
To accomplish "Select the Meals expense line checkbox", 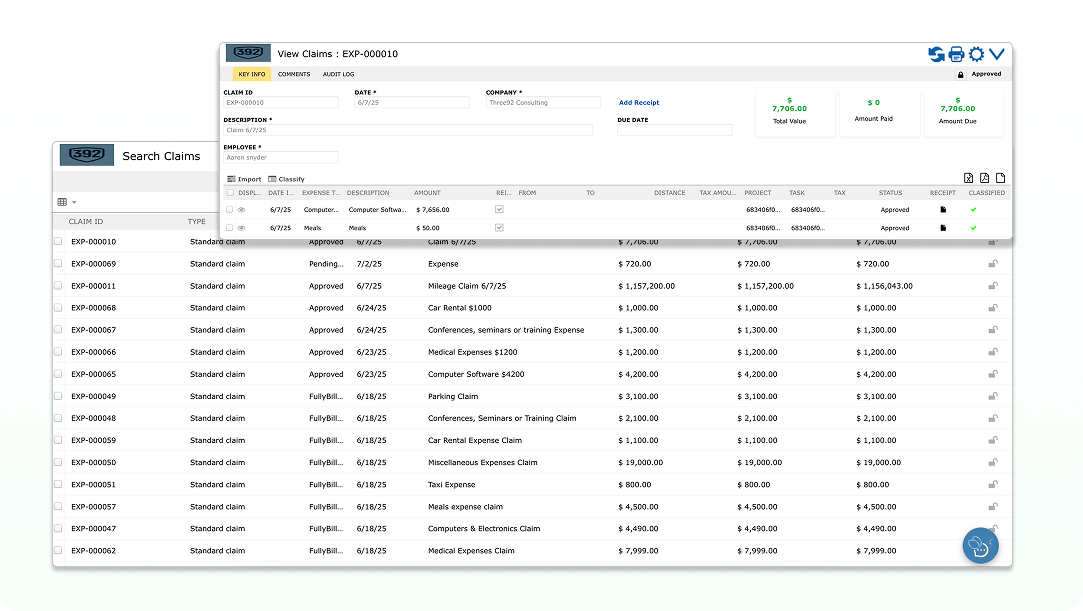I will (x=229, y=228).
